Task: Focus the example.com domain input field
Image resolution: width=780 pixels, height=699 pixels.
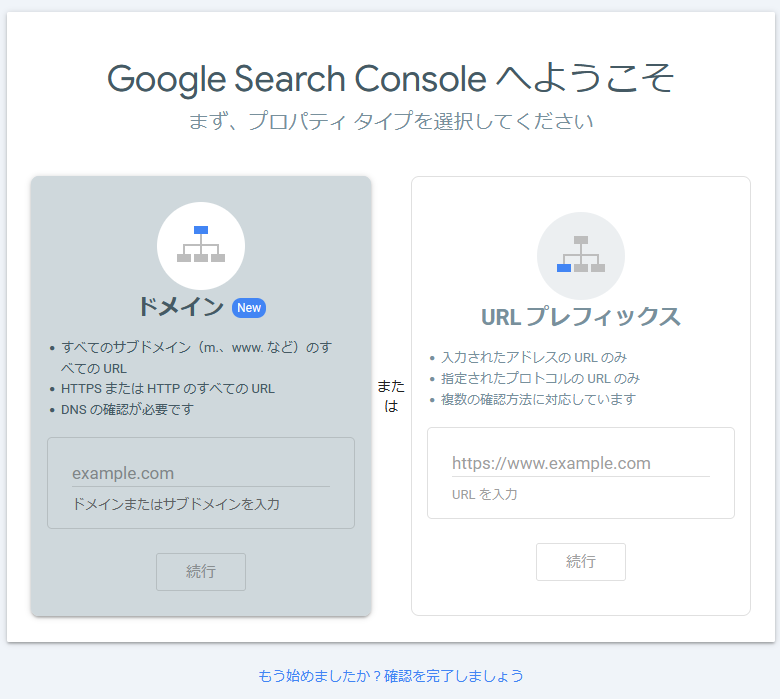Action: coord(201,473)
